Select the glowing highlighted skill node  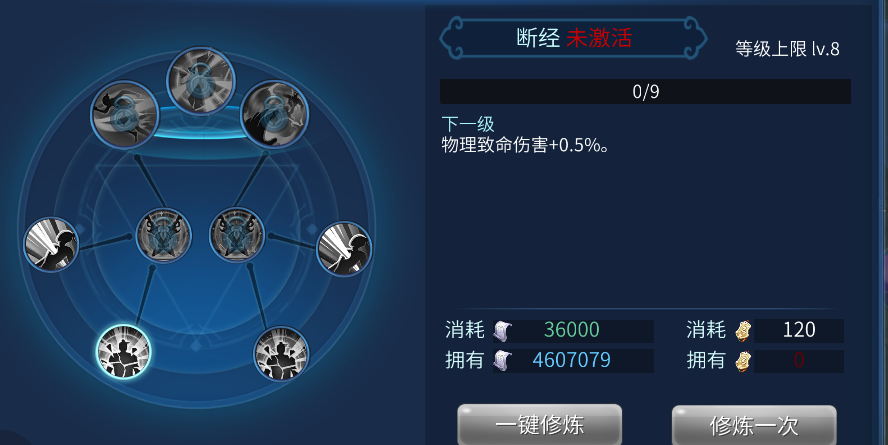[x=123, y=352]
